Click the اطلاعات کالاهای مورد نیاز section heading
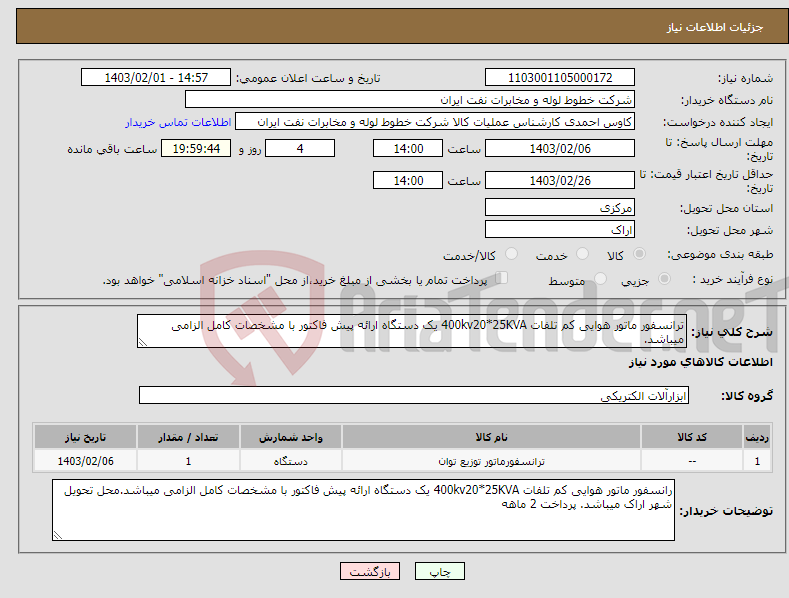 [700, 362]
